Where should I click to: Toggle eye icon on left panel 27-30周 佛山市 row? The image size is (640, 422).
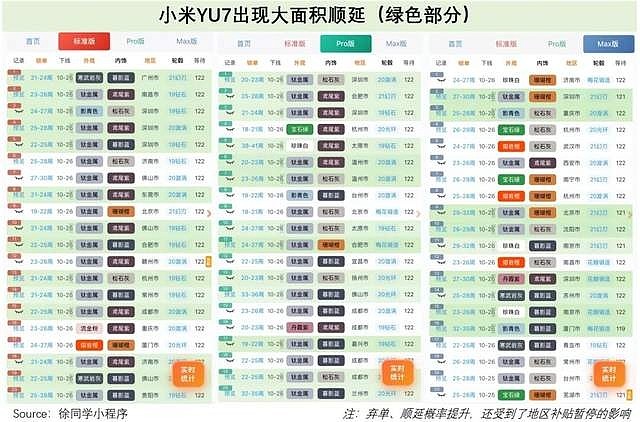(x=18, y=178)
